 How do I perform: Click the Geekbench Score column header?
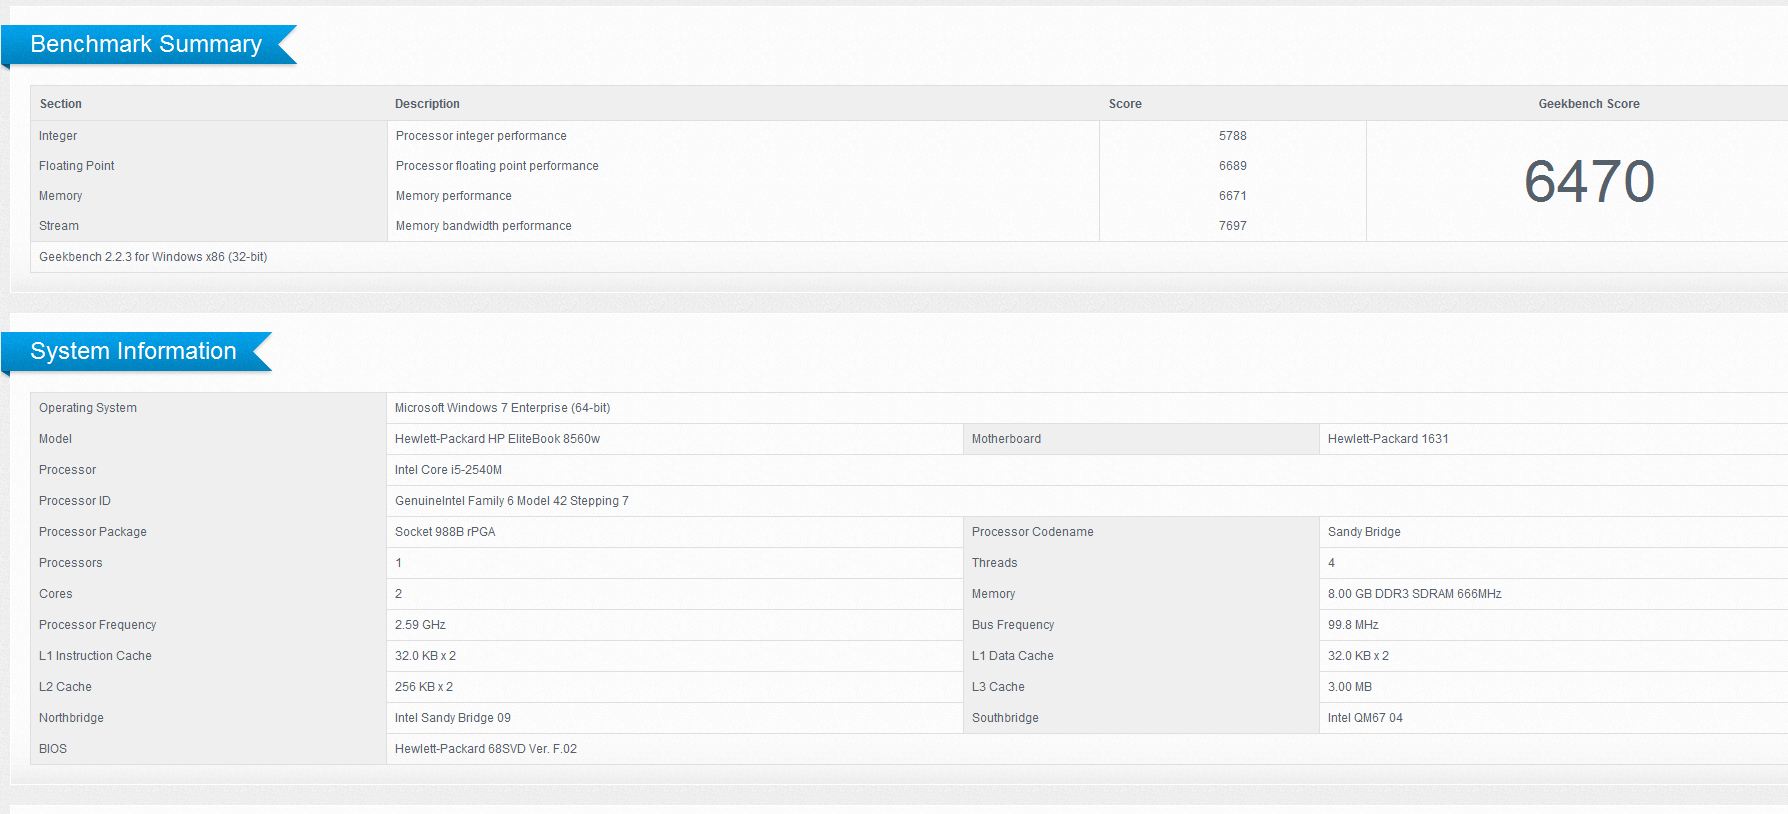1588,104
